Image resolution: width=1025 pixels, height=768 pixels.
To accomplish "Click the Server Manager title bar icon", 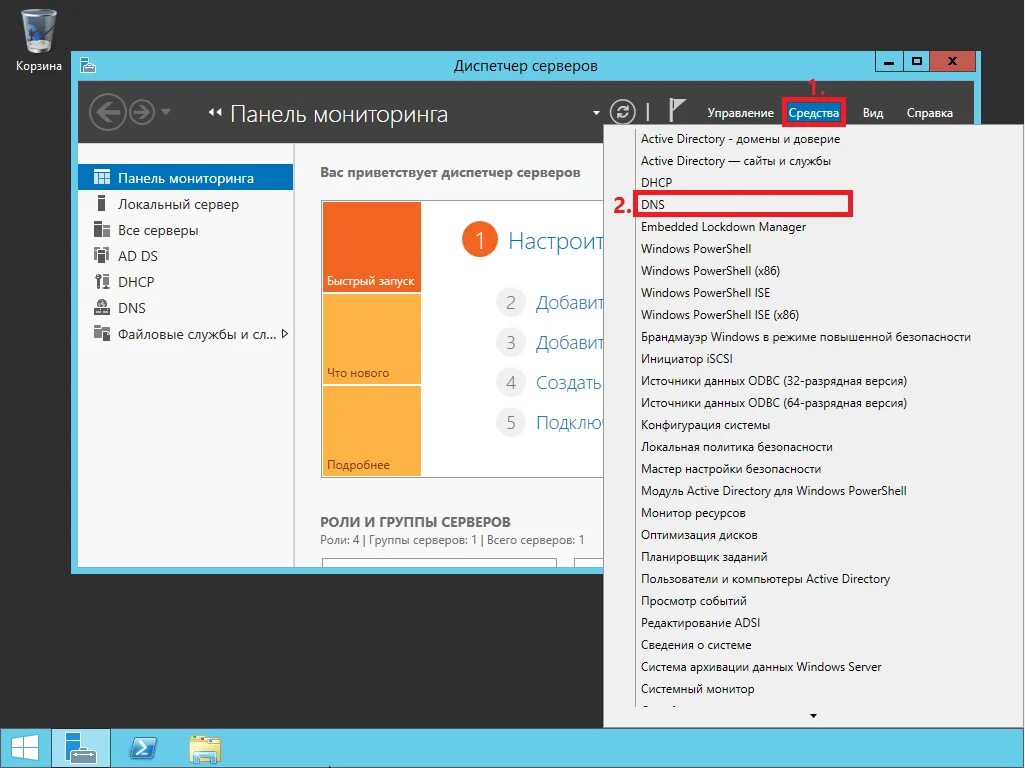I will click(88, 65).
